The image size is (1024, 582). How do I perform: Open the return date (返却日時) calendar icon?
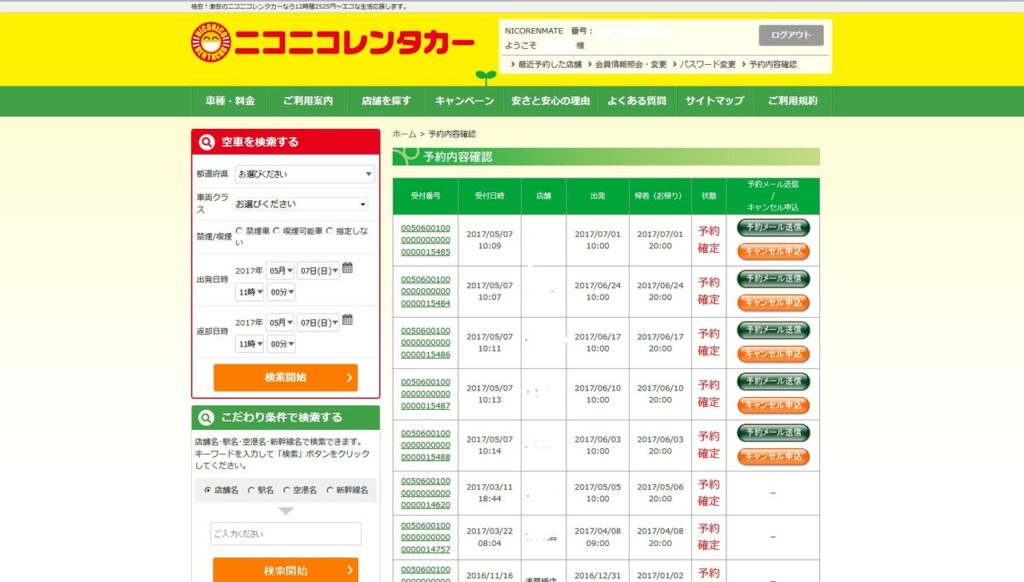click(x=347, y=320)
